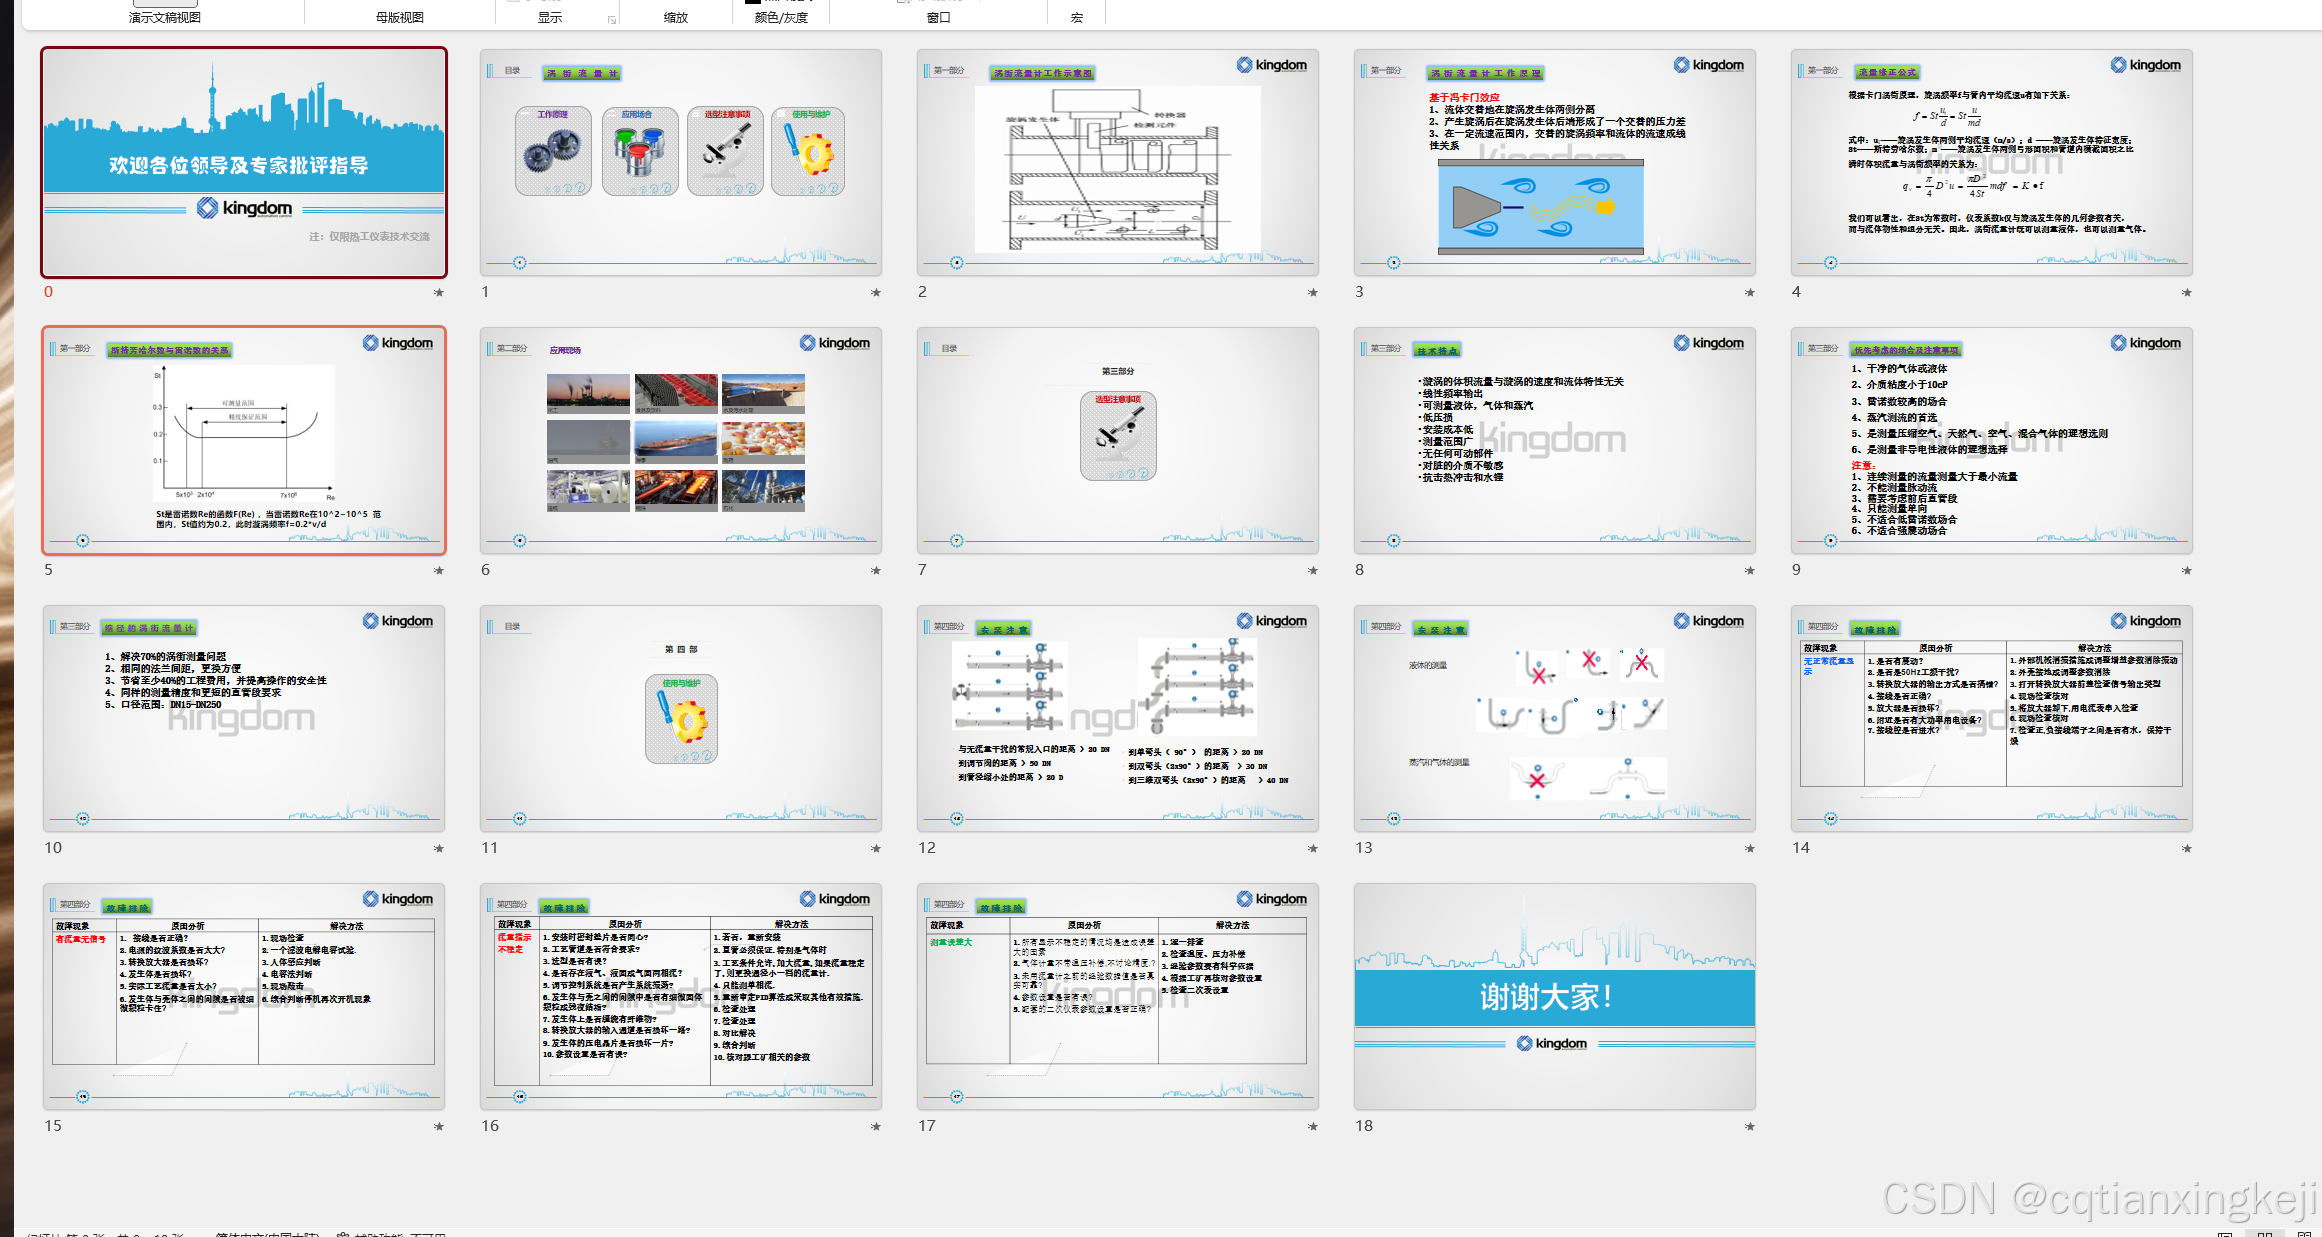Click the transition star below slide 1
2322x1237 pixels.
tap(876, 292)
